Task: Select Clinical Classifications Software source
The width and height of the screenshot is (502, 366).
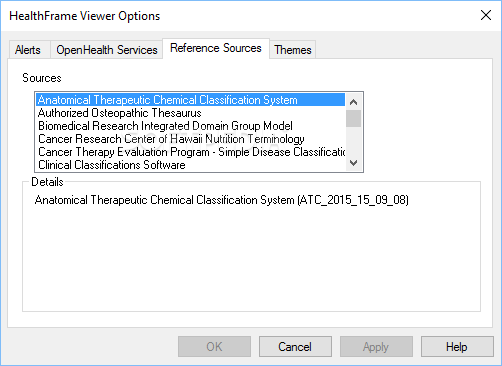Action: click(190, 165)
